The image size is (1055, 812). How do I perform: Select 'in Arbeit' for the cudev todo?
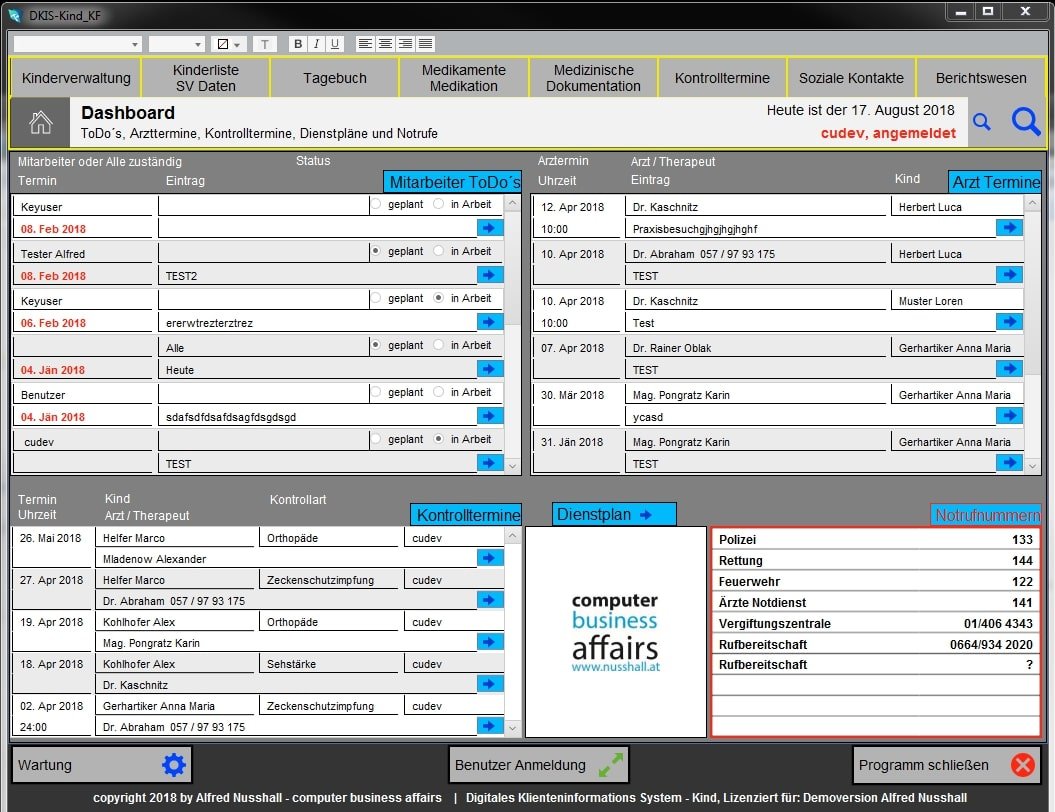438,439
